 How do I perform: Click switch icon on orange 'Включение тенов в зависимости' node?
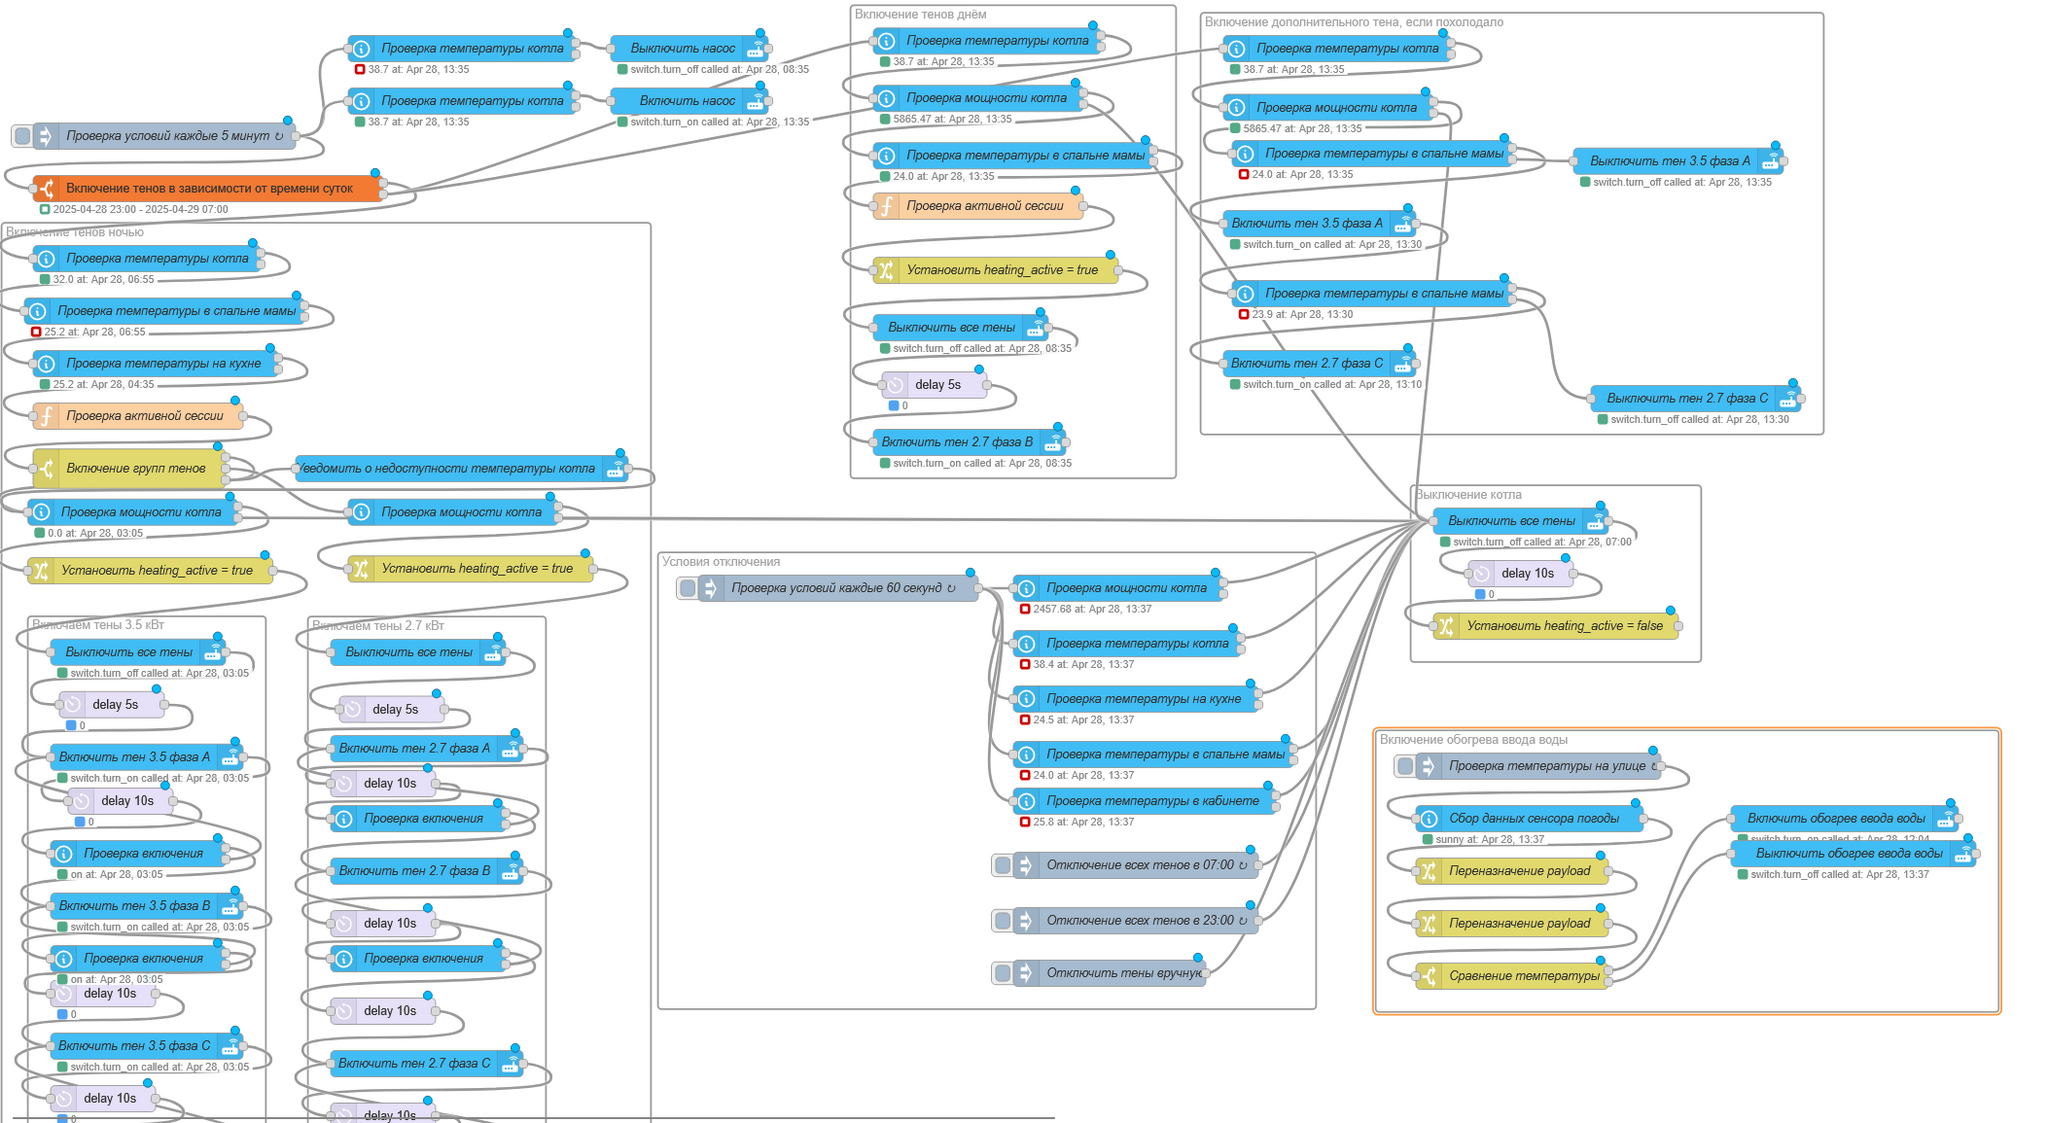[x=46, y=188]
